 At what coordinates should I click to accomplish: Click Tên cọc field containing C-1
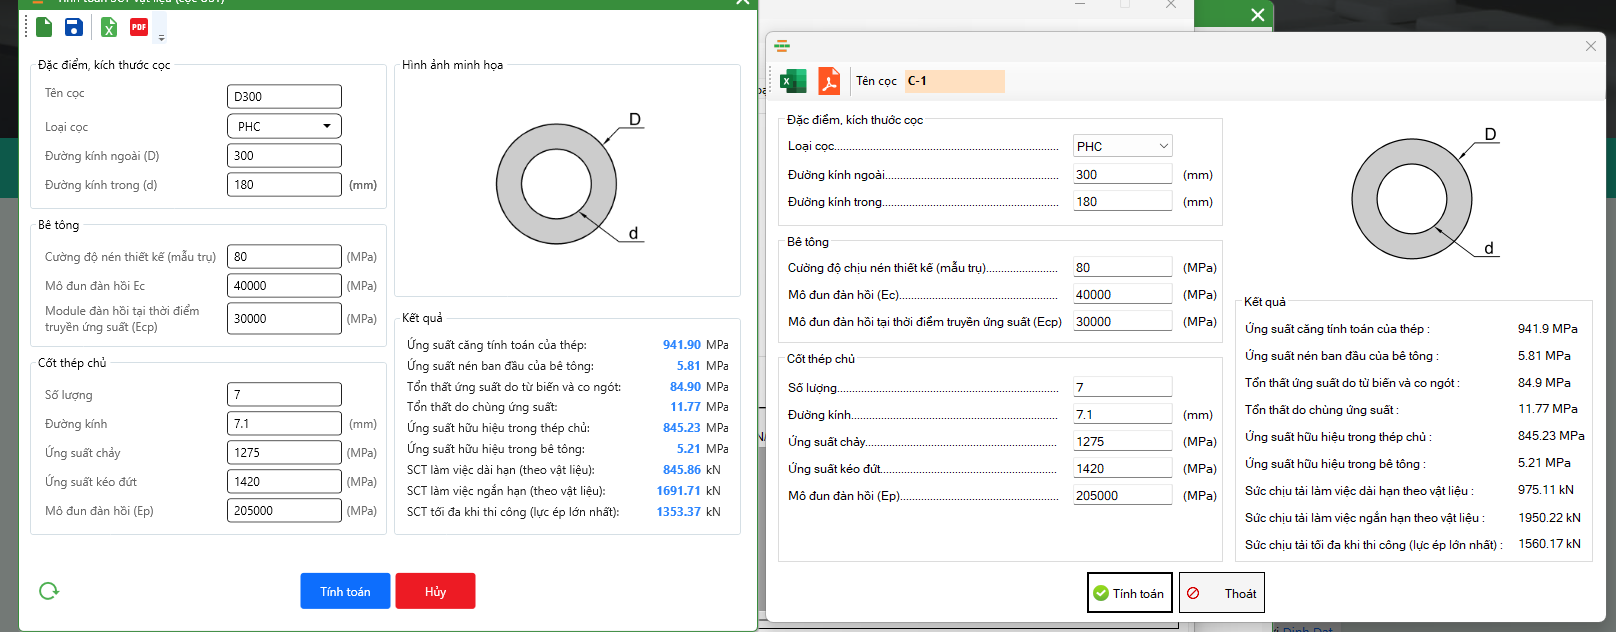(954, 81)
